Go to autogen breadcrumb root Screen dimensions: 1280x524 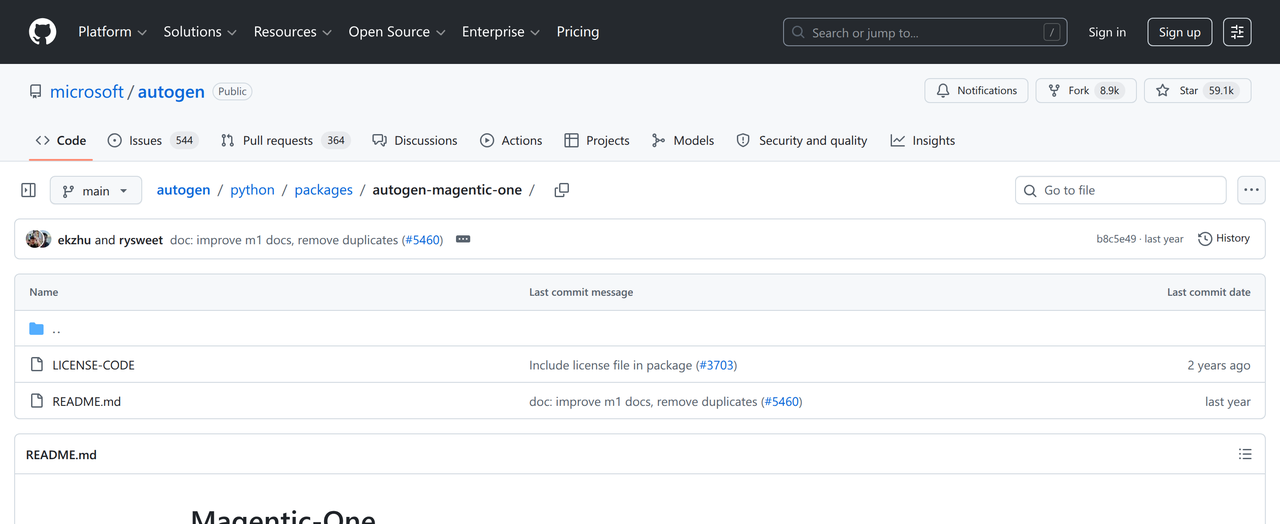click(183, 190)
